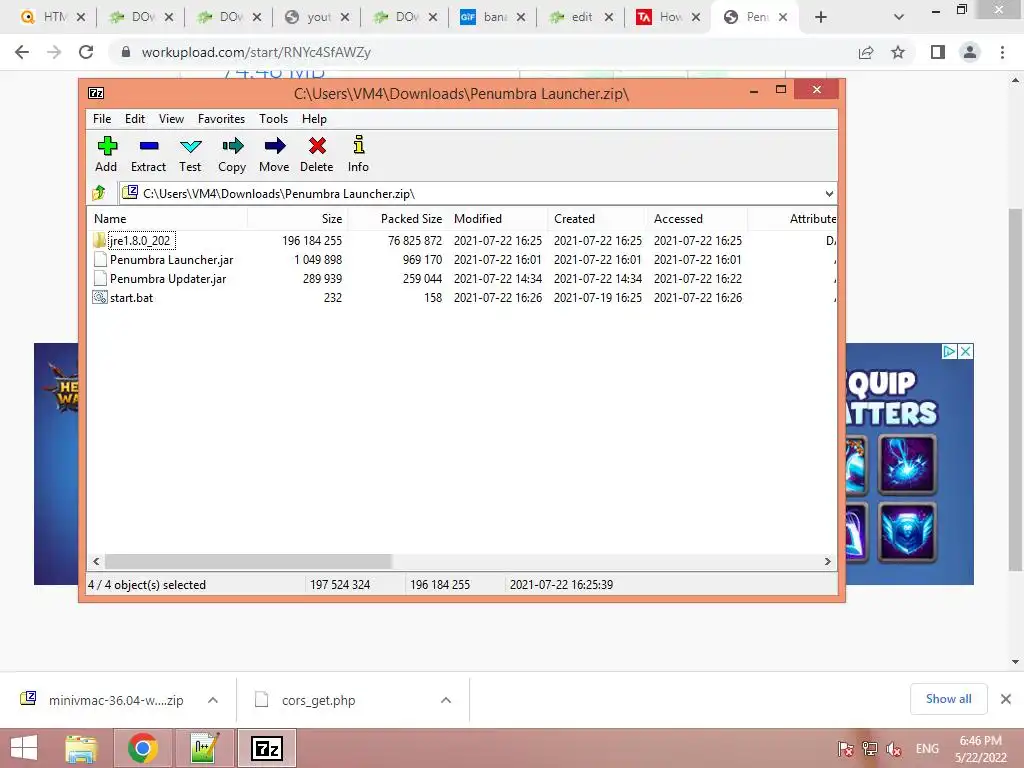Expand the minivmac zip download options arrow
Image resolution: width=1024 pixels, height=768 pixels.
[213, 700]
